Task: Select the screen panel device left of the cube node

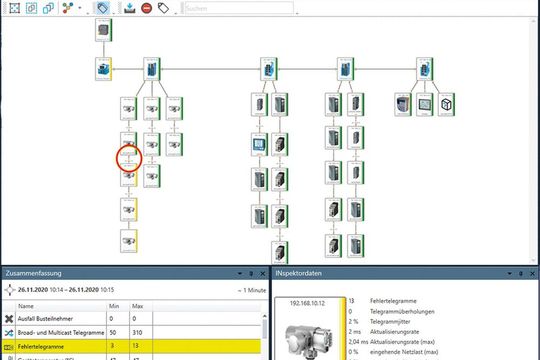Action: pos(425,104)
